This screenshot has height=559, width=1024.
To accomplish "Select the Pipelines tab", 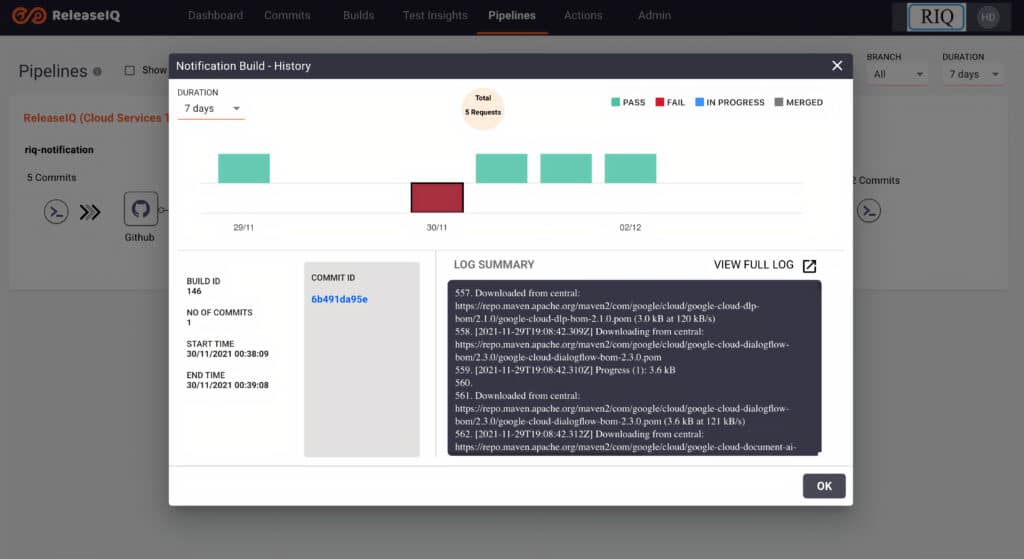I will click(x=512, y=15).
